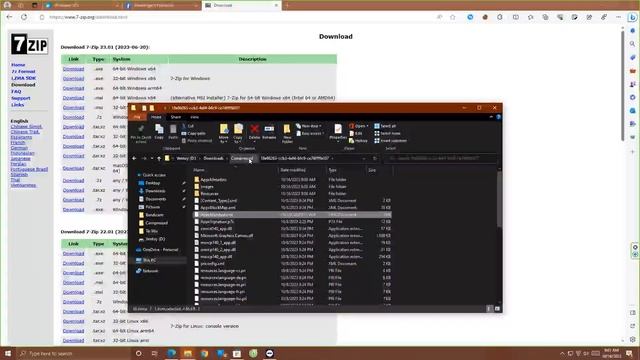Click Copy path in Clipboard group
The width and height of the screenshot is (640, 360).
(x=193, y=133)
